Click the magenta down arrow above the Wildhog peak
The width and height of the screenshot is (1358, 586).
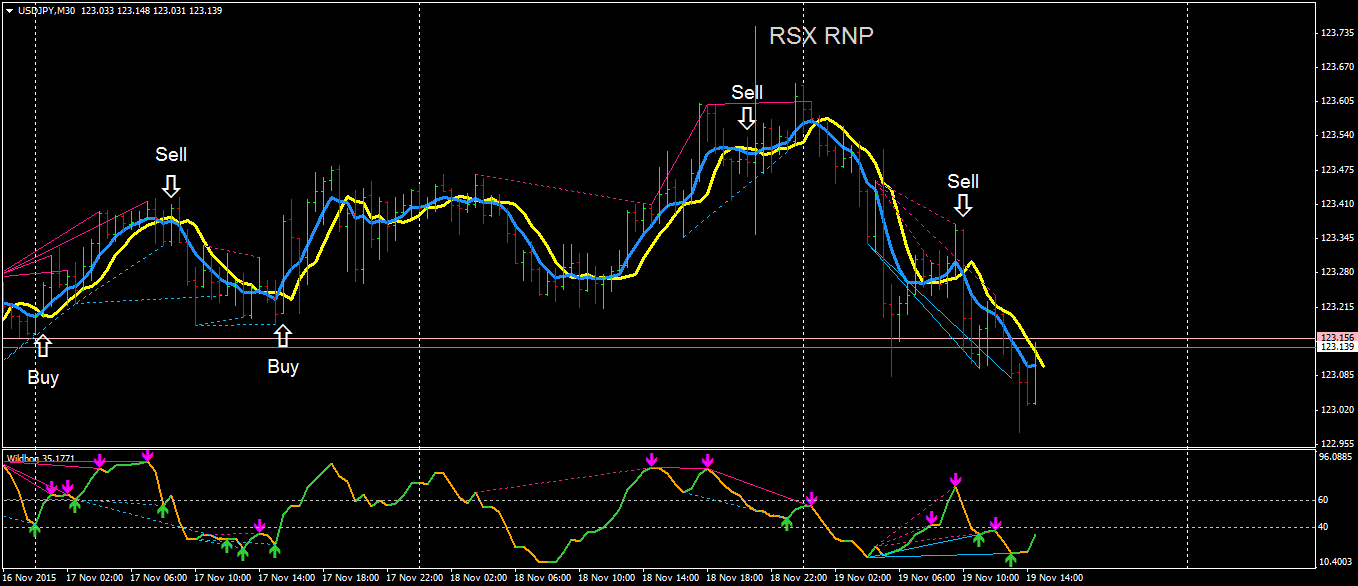point(149,457)
